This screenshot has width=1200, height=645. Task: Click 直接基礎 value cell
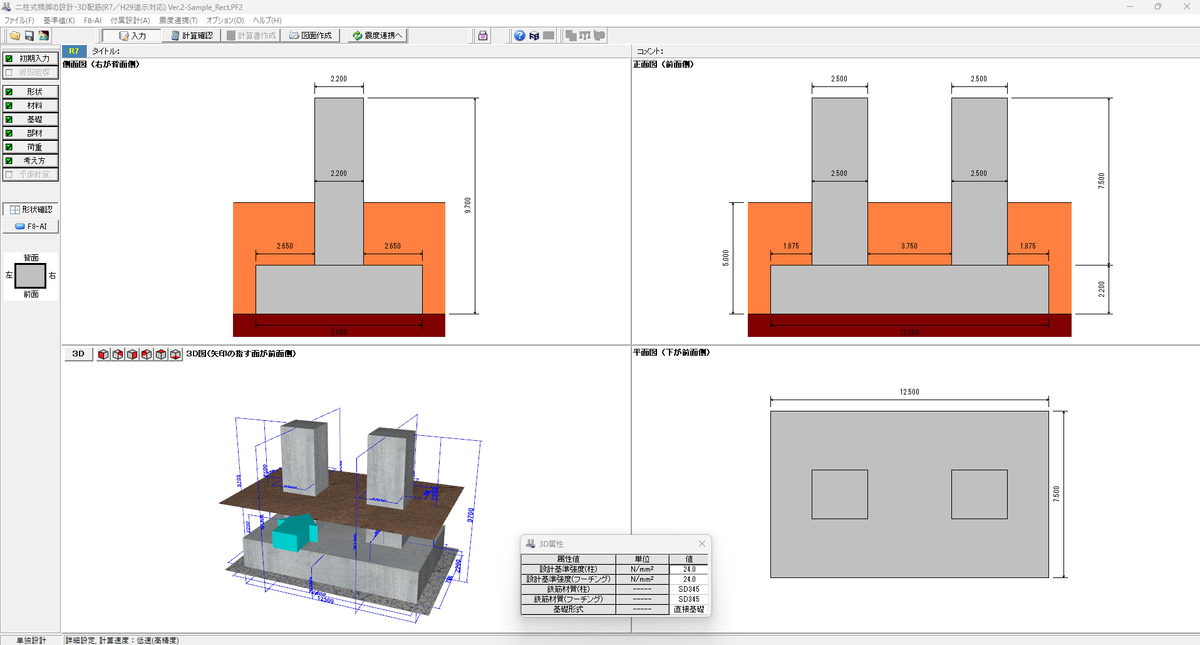pyautogui.click(x=688, y=609)
